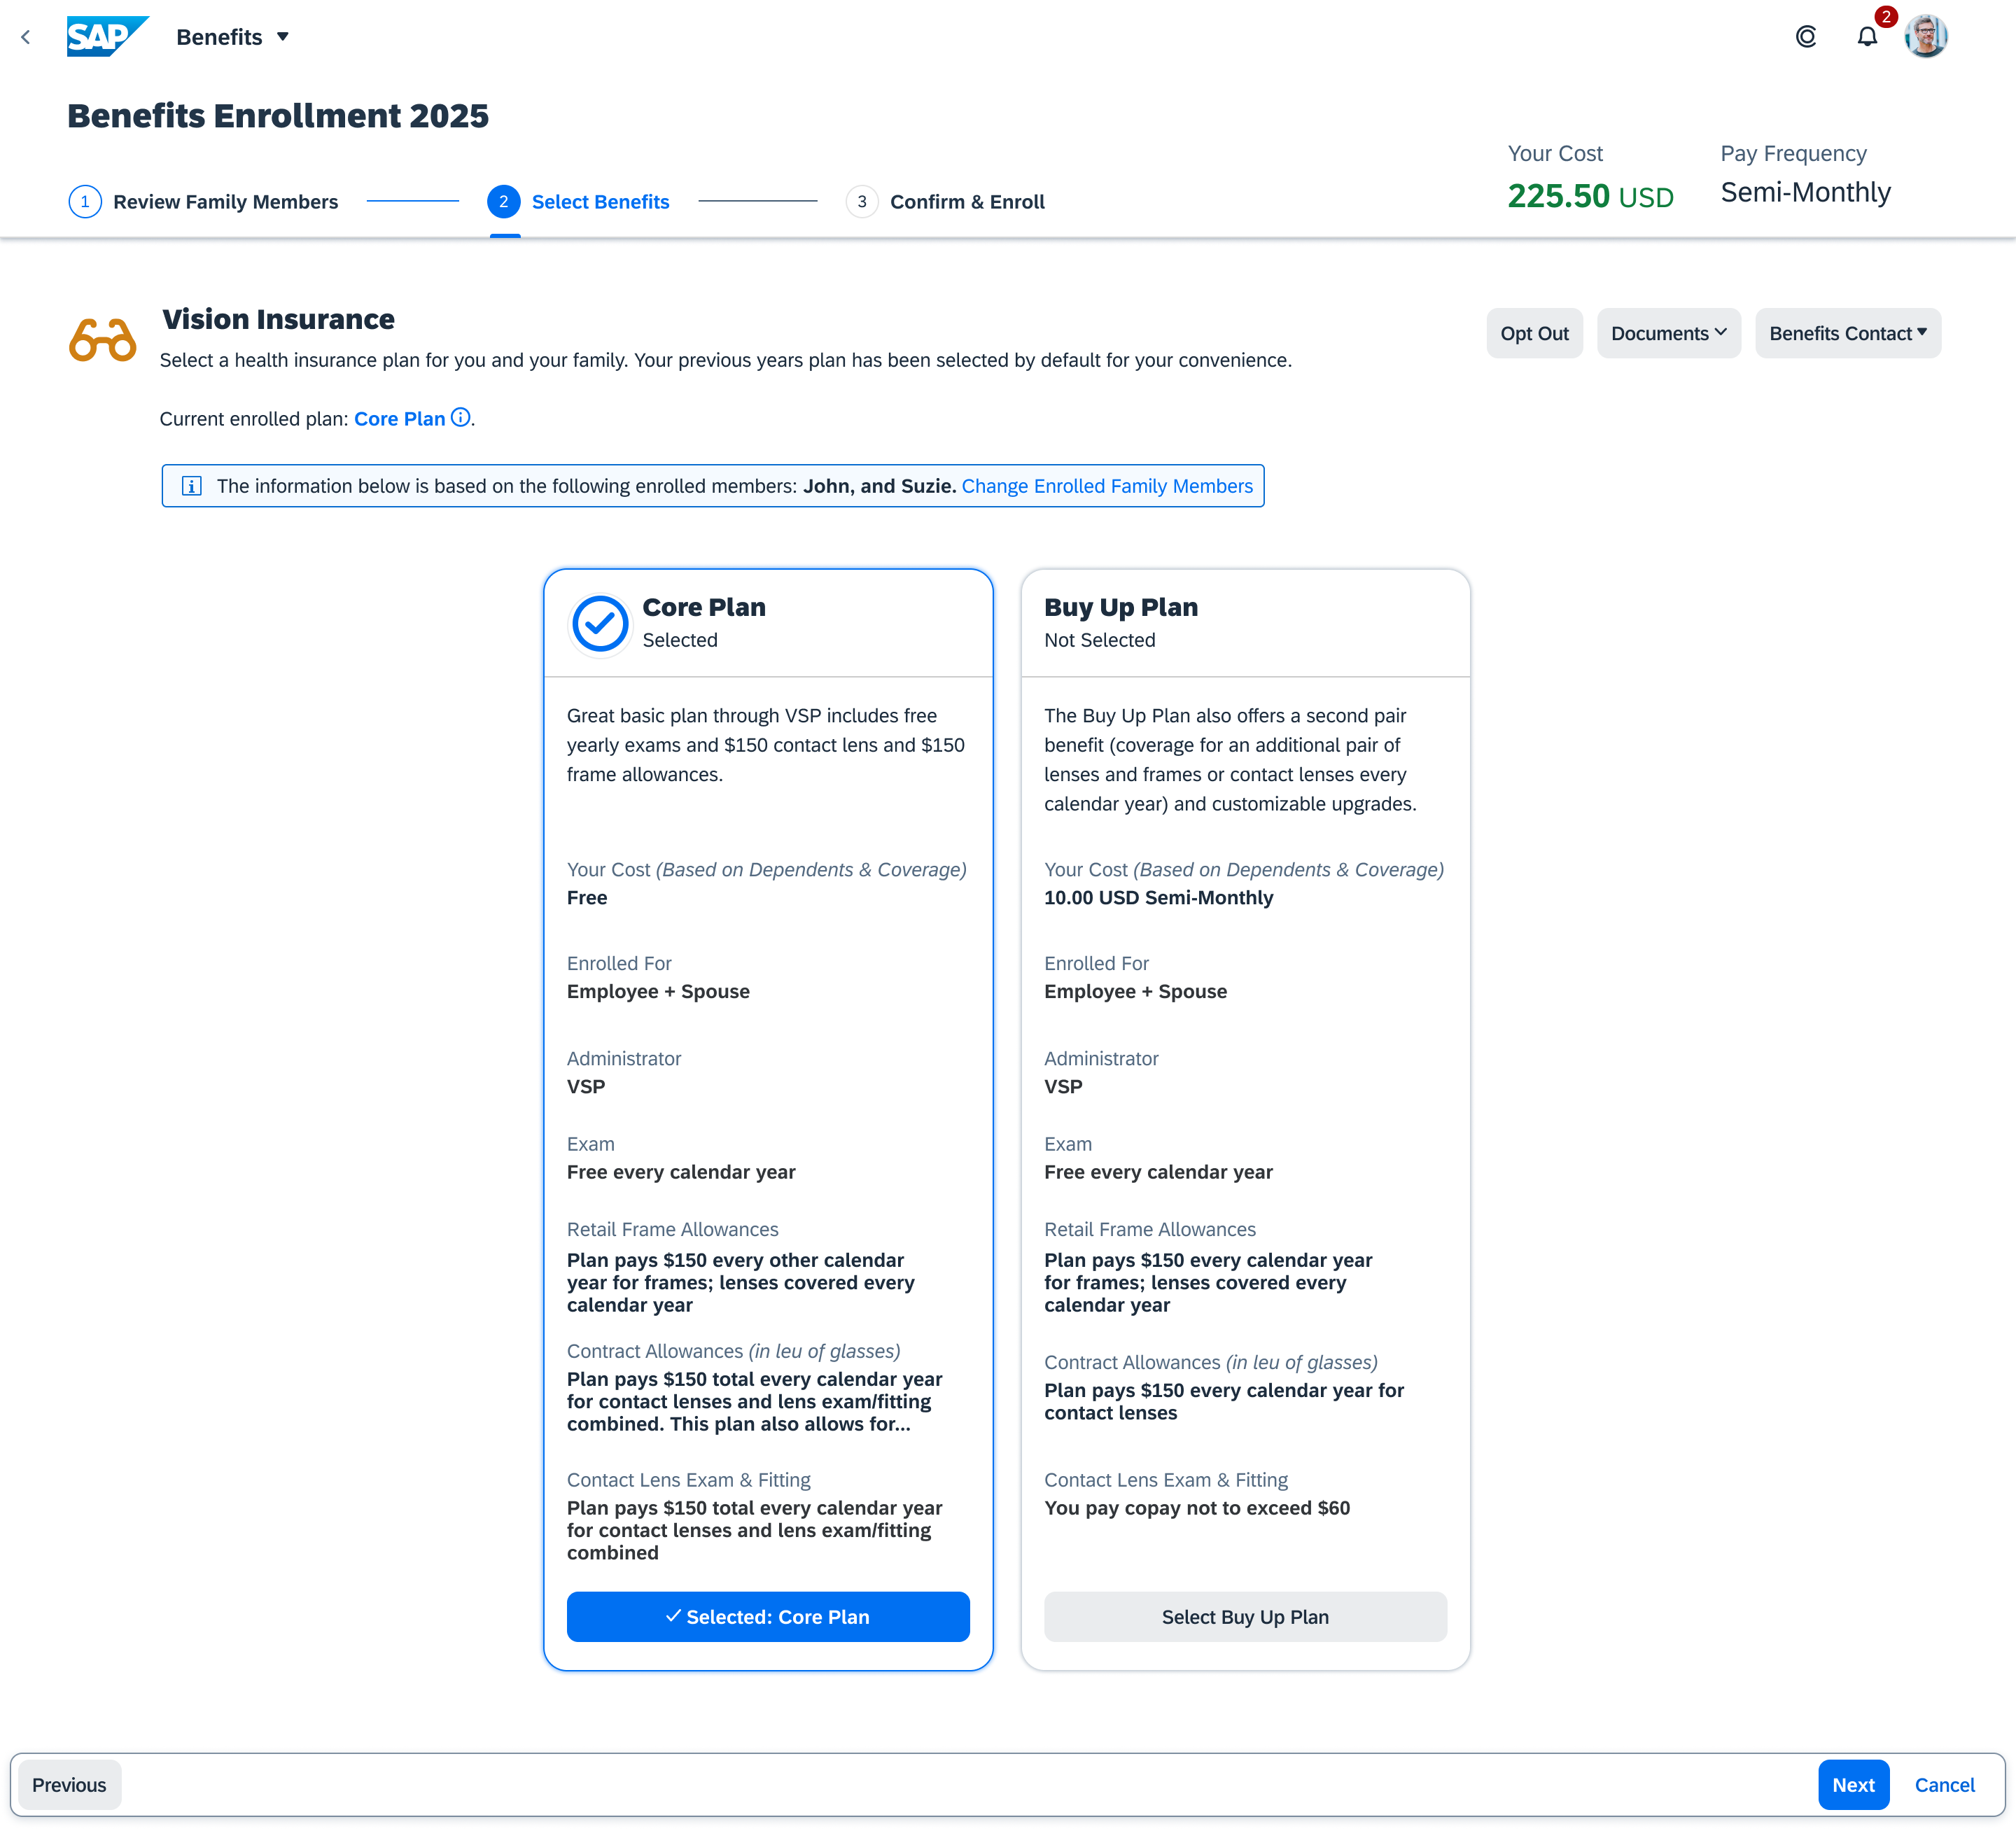This screenshot has width=2016, height=1831.
Task: Toggle the Core Plan selected checkmark
Action: [600, 623]
